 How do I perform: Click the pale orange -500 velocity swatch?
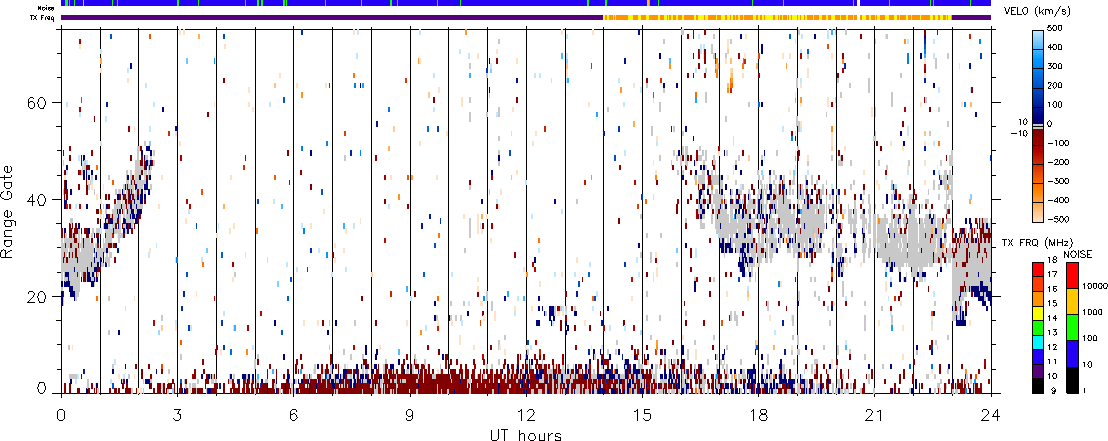coord(1040,214)
